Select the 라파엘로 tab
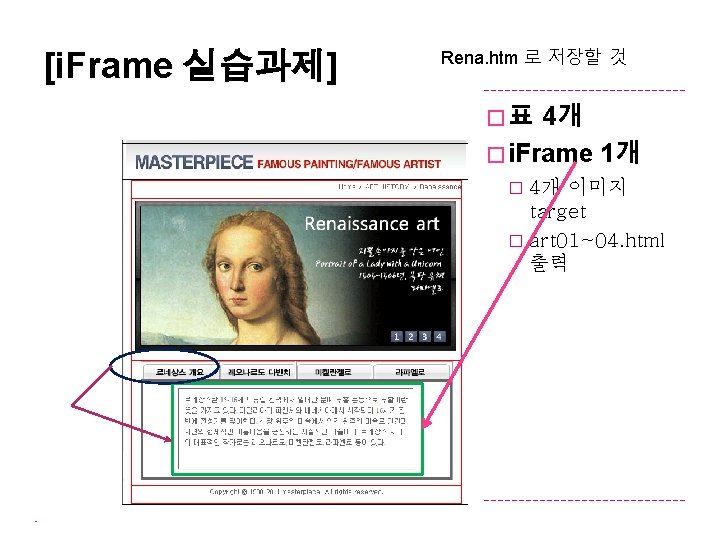720x540 pixels. point(411,372)
